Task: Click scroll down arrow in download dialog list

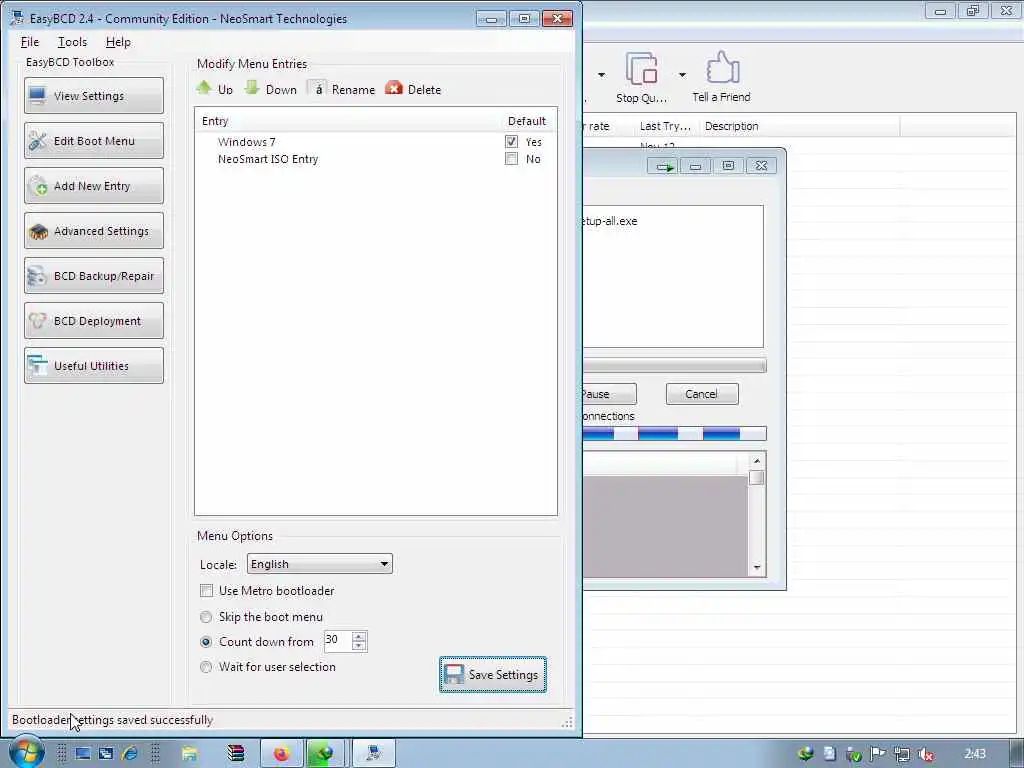Action: coord(757,568)
